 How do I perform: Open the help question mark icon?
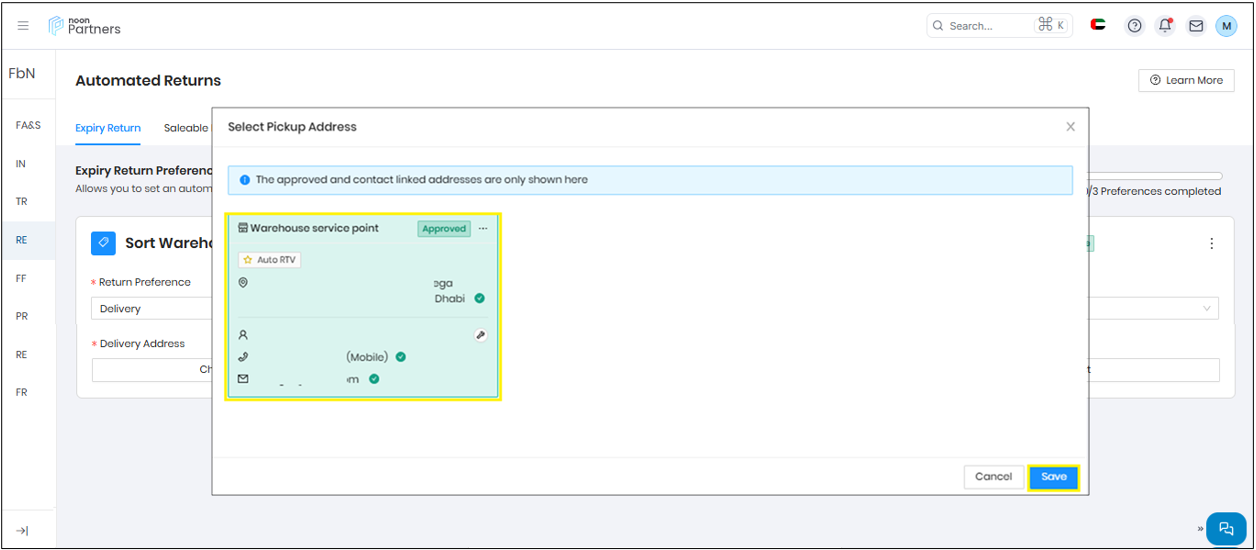[1134, 26]
